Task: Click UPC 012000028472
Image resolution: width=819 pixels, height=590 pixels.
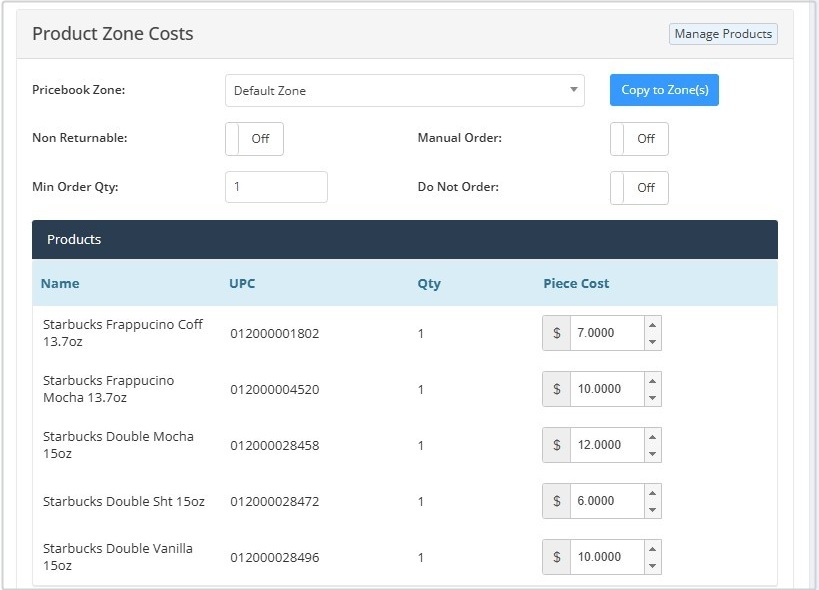Action: point(275,501)
